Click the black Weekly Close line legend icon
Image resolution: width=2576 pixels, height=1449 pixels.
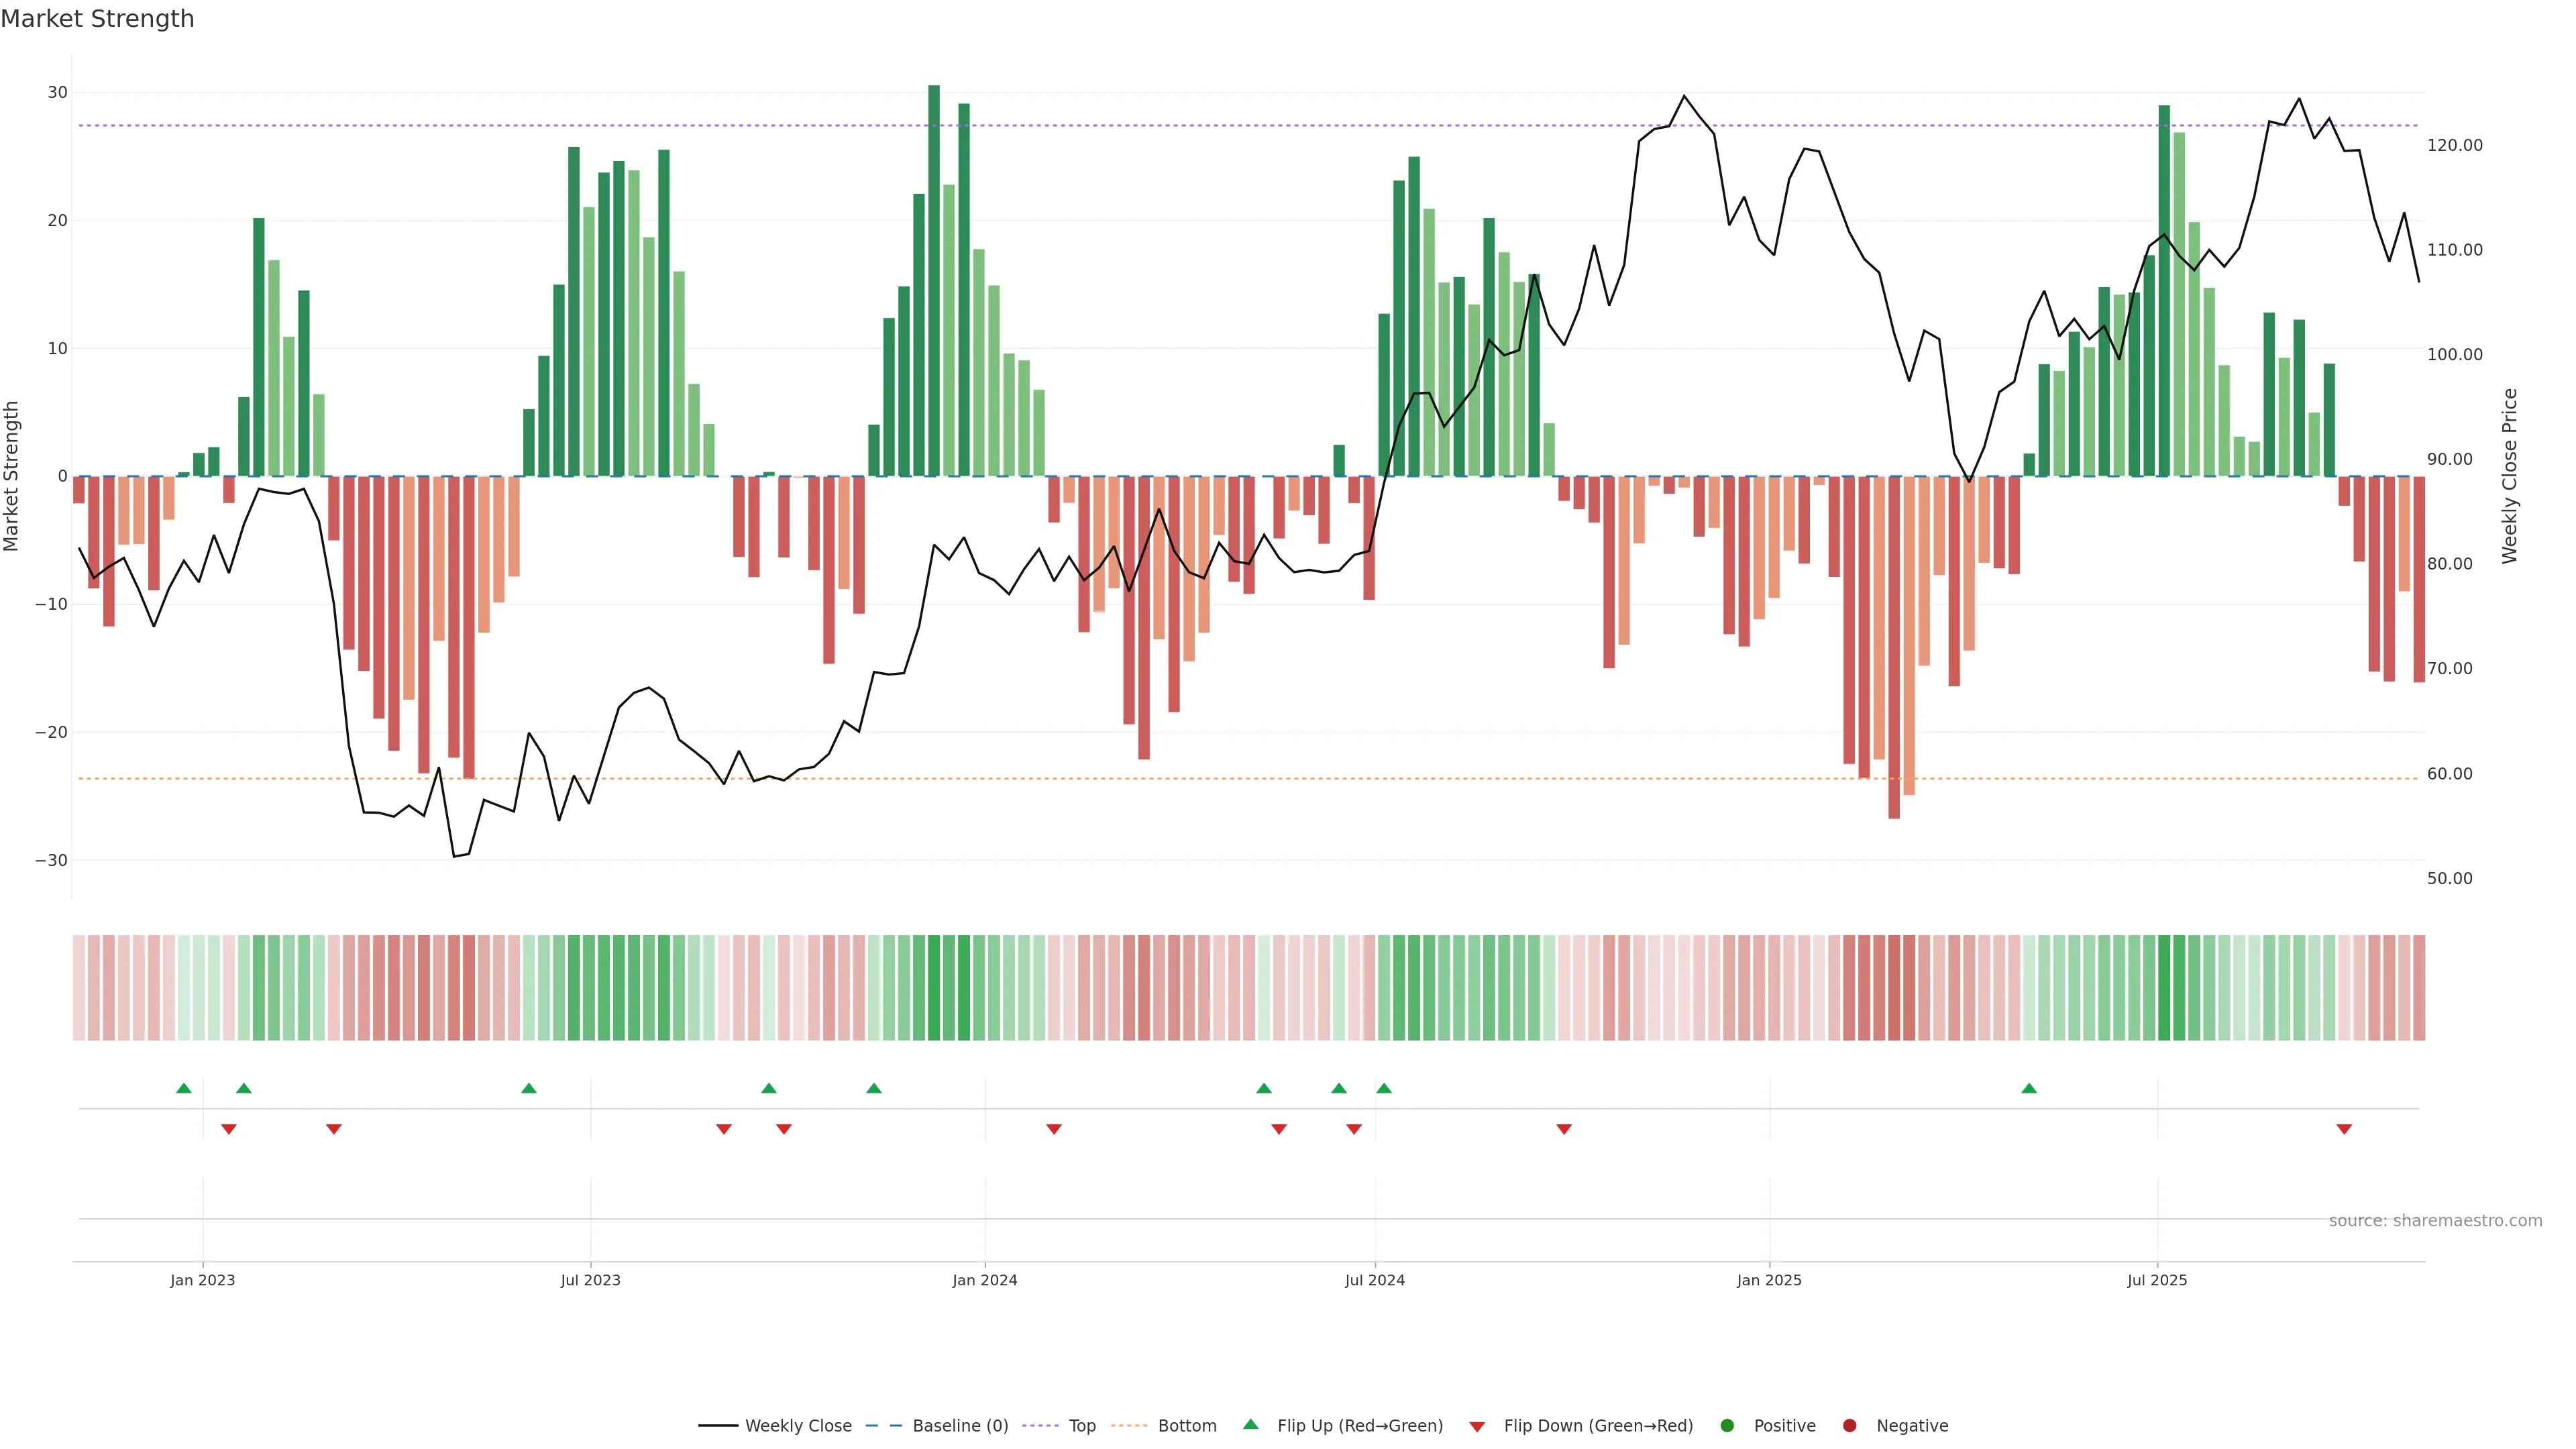tap(718, 1425)
